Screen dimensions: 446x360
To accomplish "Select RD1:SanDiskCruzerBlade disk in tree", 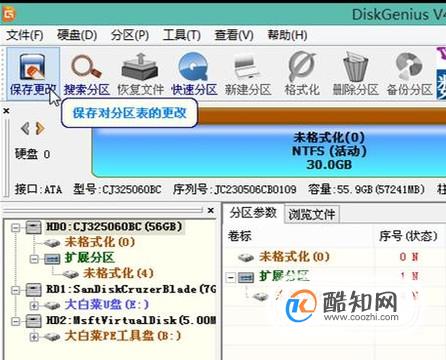I will [131, 289].
